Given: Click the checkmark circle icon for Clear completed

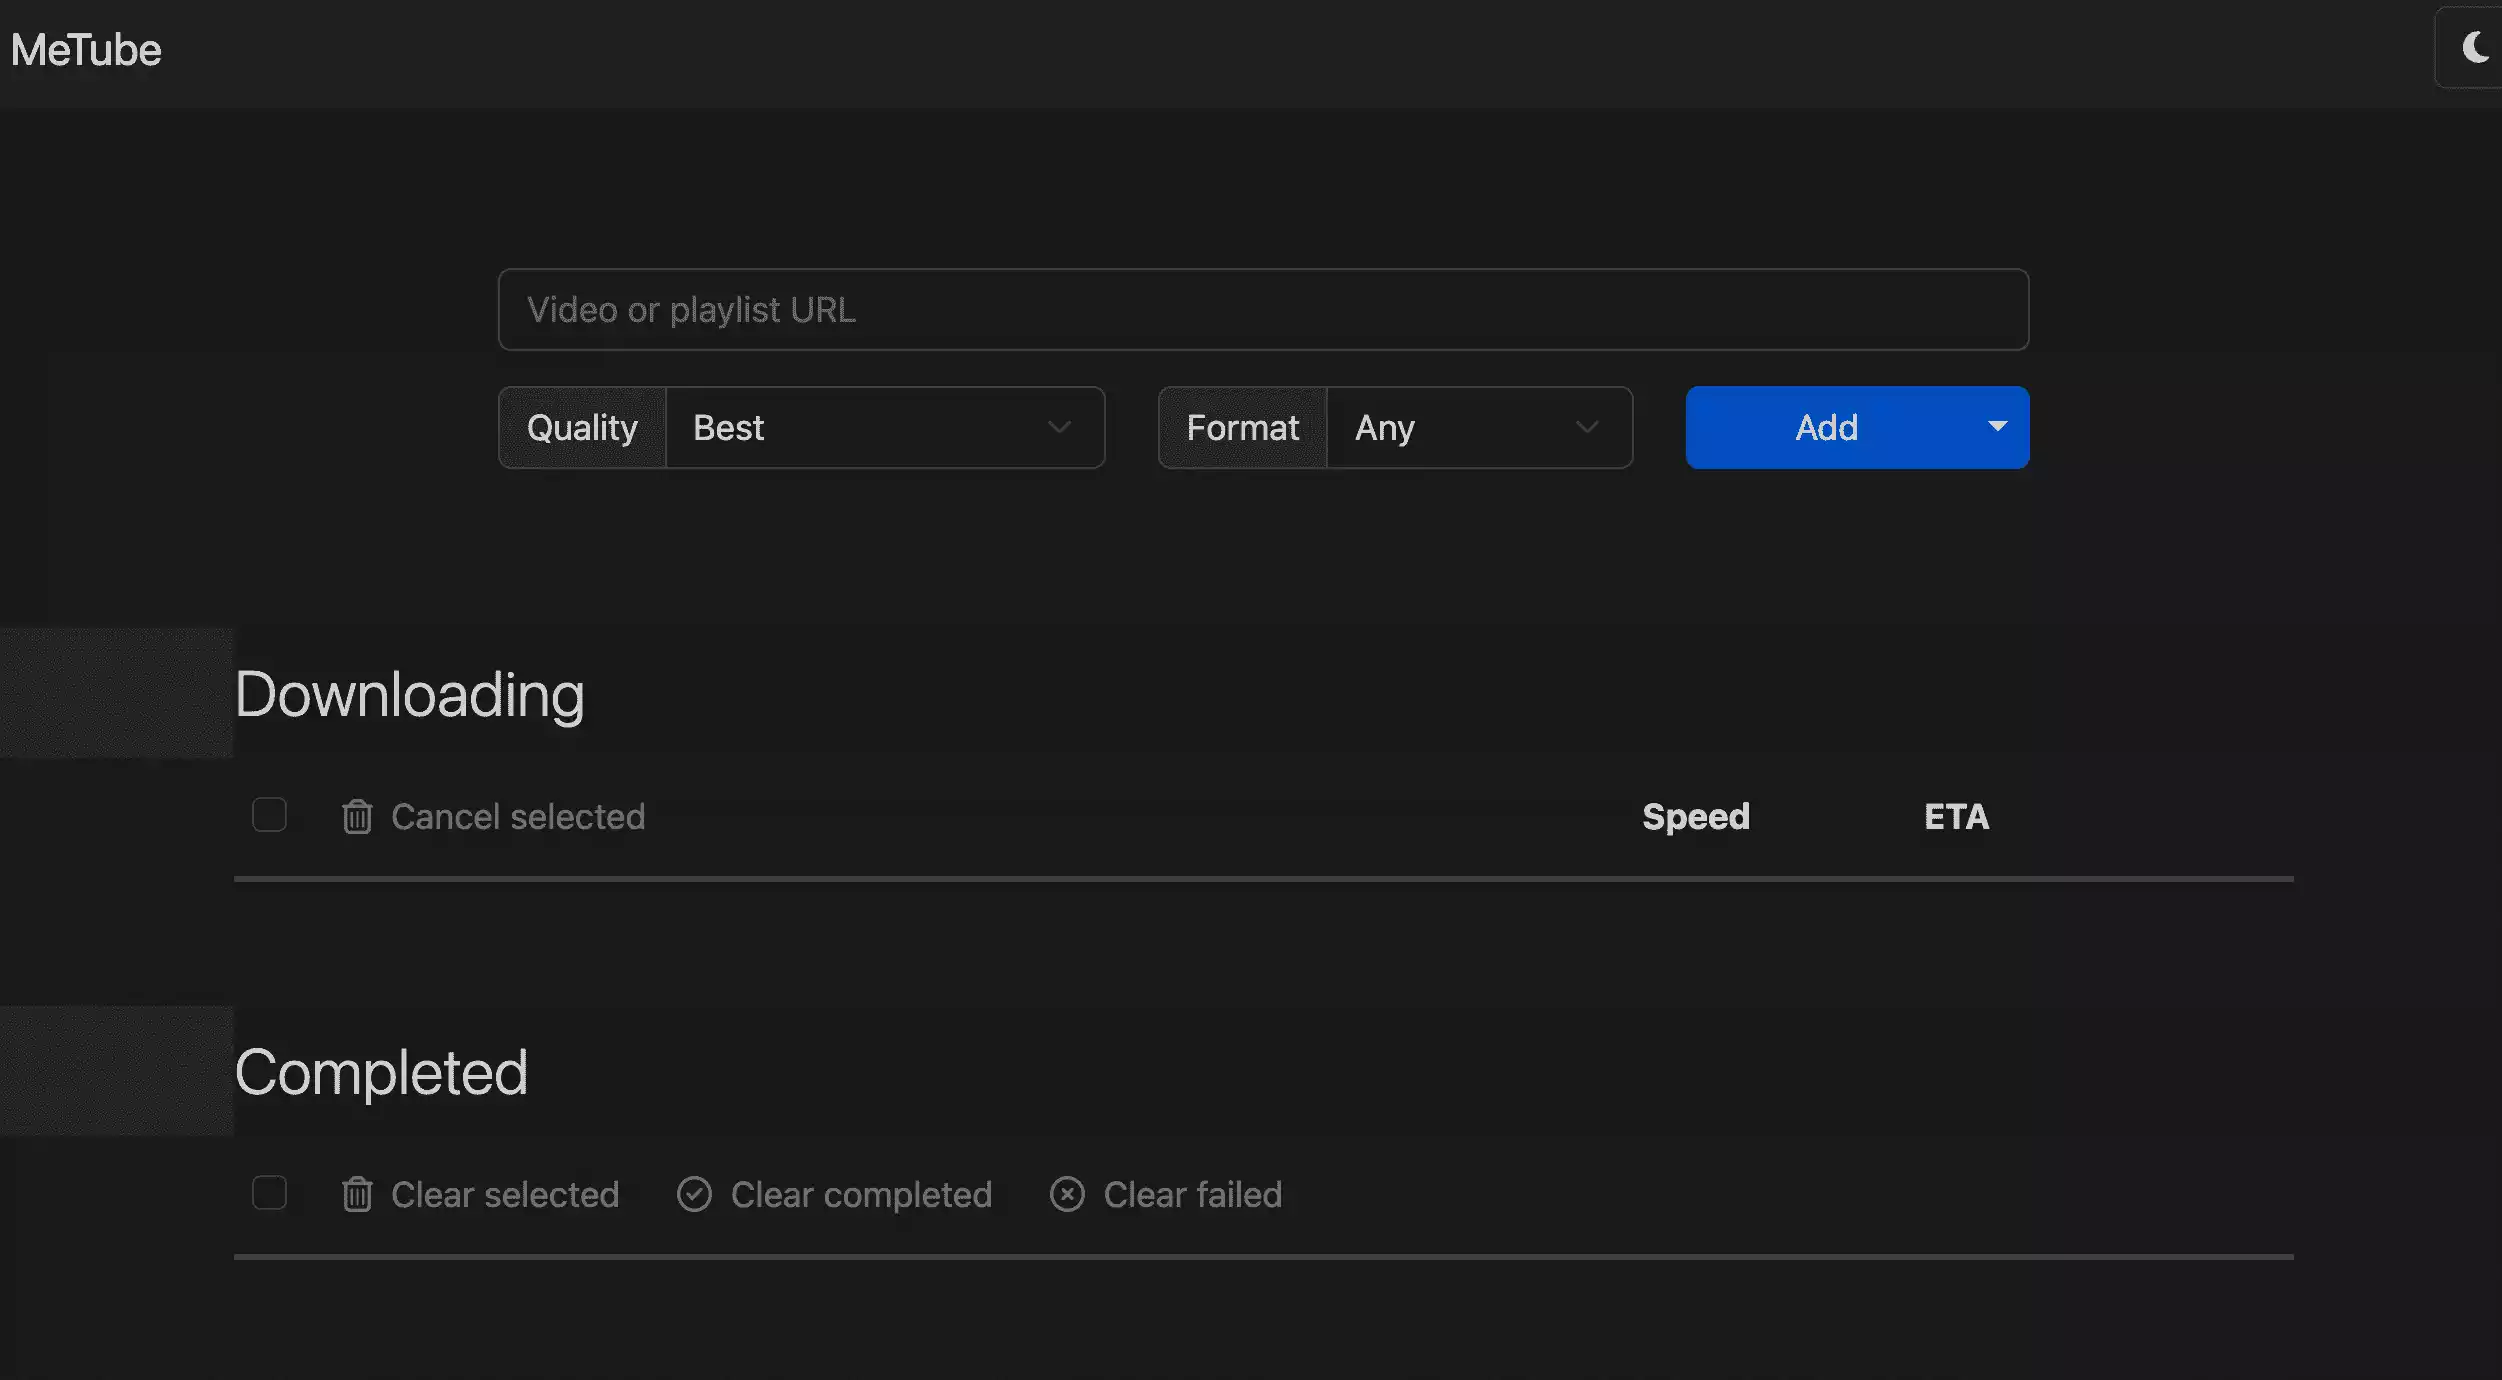Looking at the screenshot, I should click(694, 1195).
